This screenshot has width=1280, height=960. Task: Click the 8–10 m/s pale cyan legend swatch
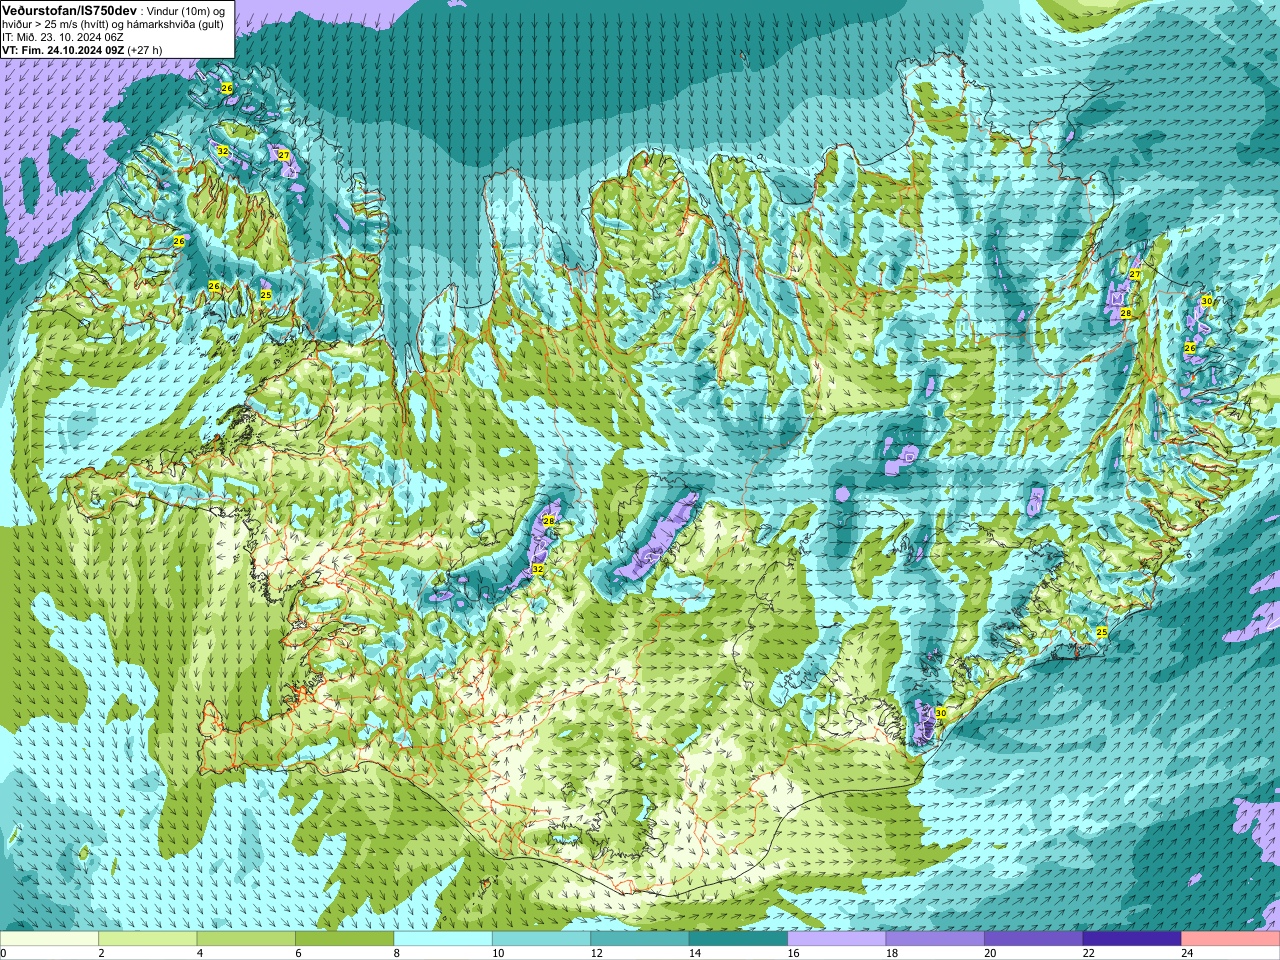pyautogui.click(x=443, y=938)
